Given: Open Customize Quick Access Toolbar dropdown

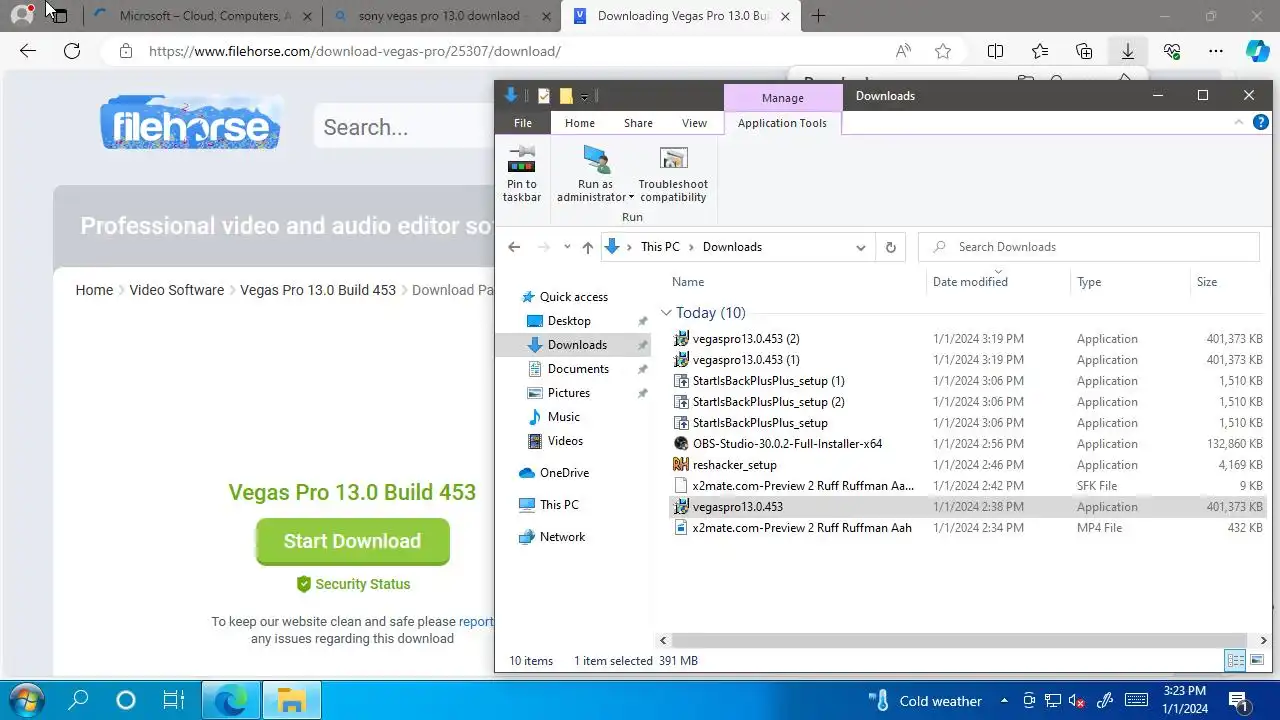Looking at the screenshot, I should tap(584, 97).
